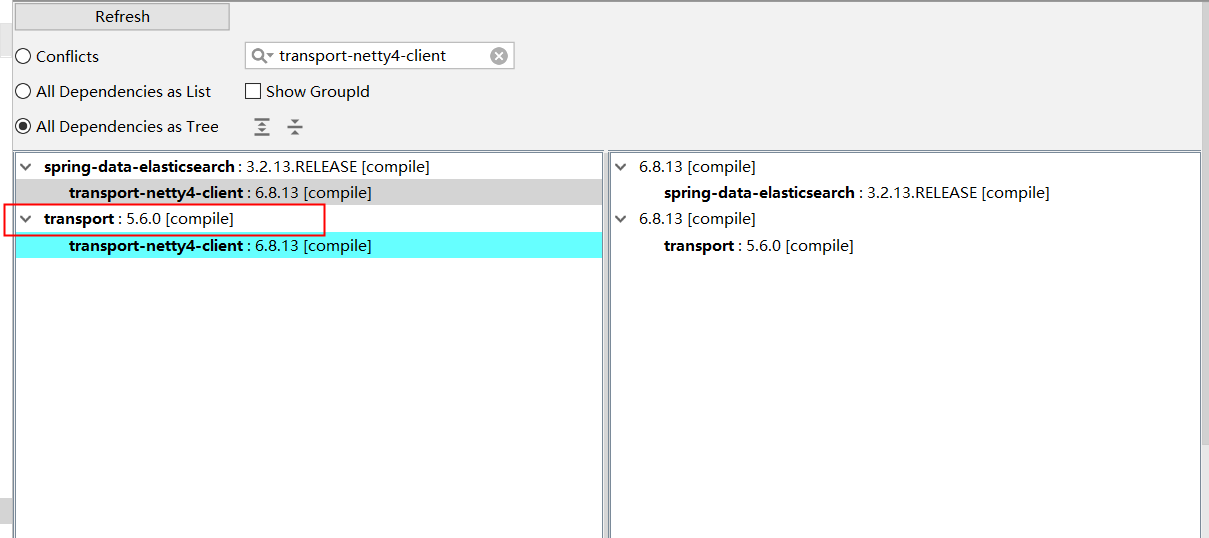Collapse the spring-data-elasticsearch tree node
The width and height of the screenshot is (1209, 538).
click(25, 167)
